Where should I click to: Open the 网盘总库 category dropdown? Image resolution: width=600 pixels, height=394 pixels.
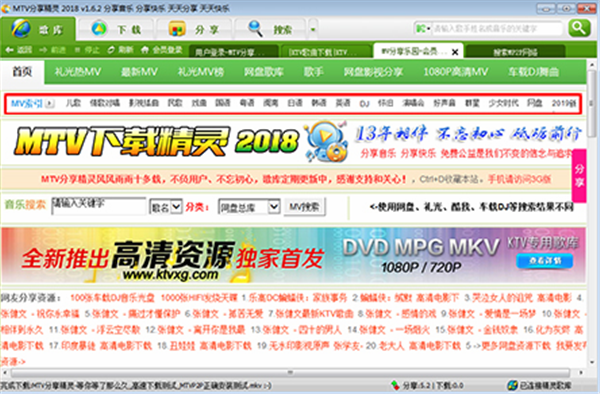click(249, 207)
